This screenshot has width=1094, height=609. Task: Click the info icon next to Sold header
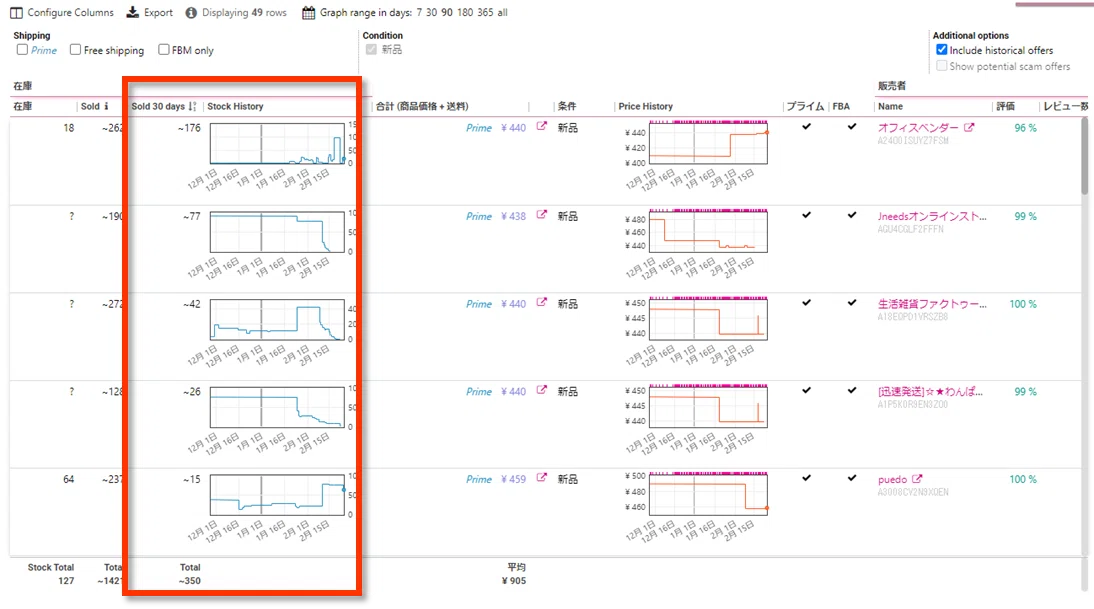(106, 107)
